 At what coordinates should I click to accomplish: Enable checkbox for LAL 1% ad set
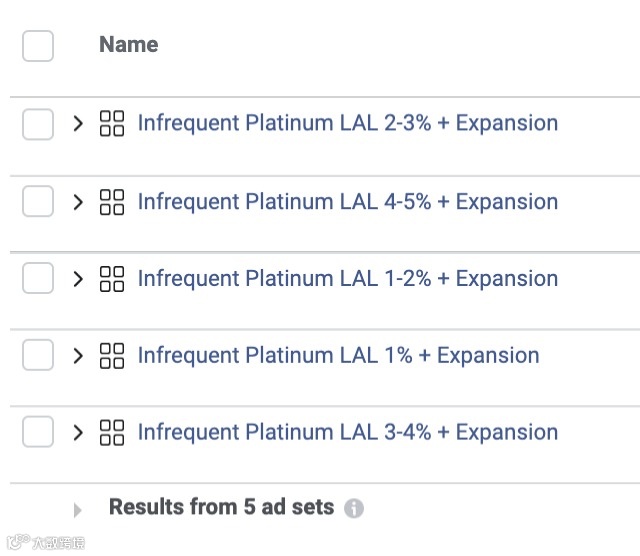pos(38,356)
